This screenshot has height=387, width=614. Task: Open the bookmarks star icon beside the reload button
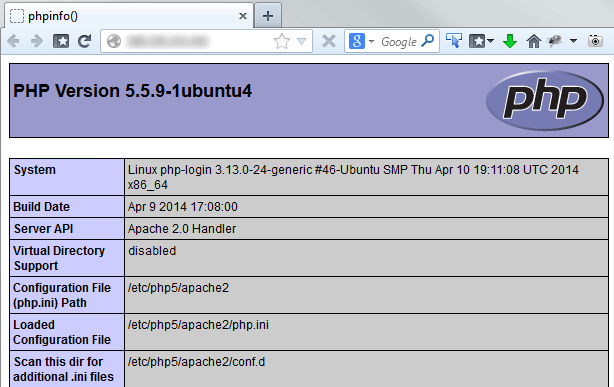(61, 41)
